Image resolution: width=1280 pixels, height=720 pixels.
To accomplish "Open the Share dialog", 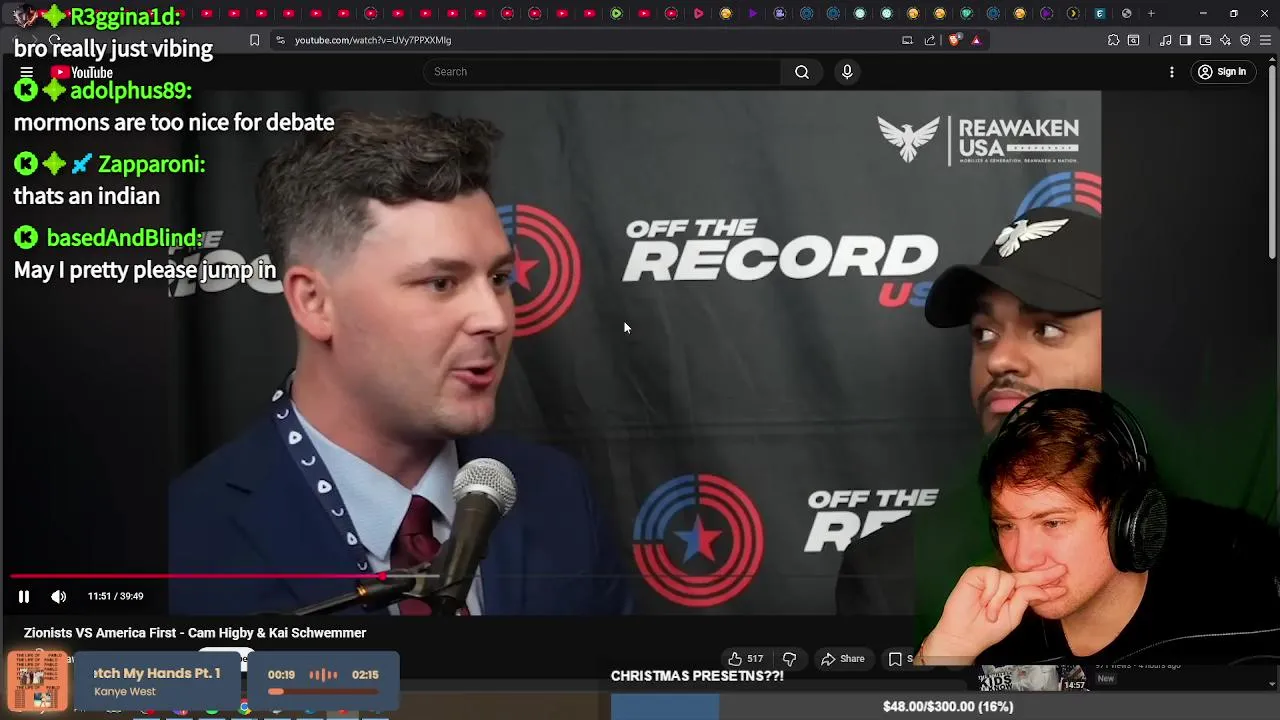I will 843,659.
